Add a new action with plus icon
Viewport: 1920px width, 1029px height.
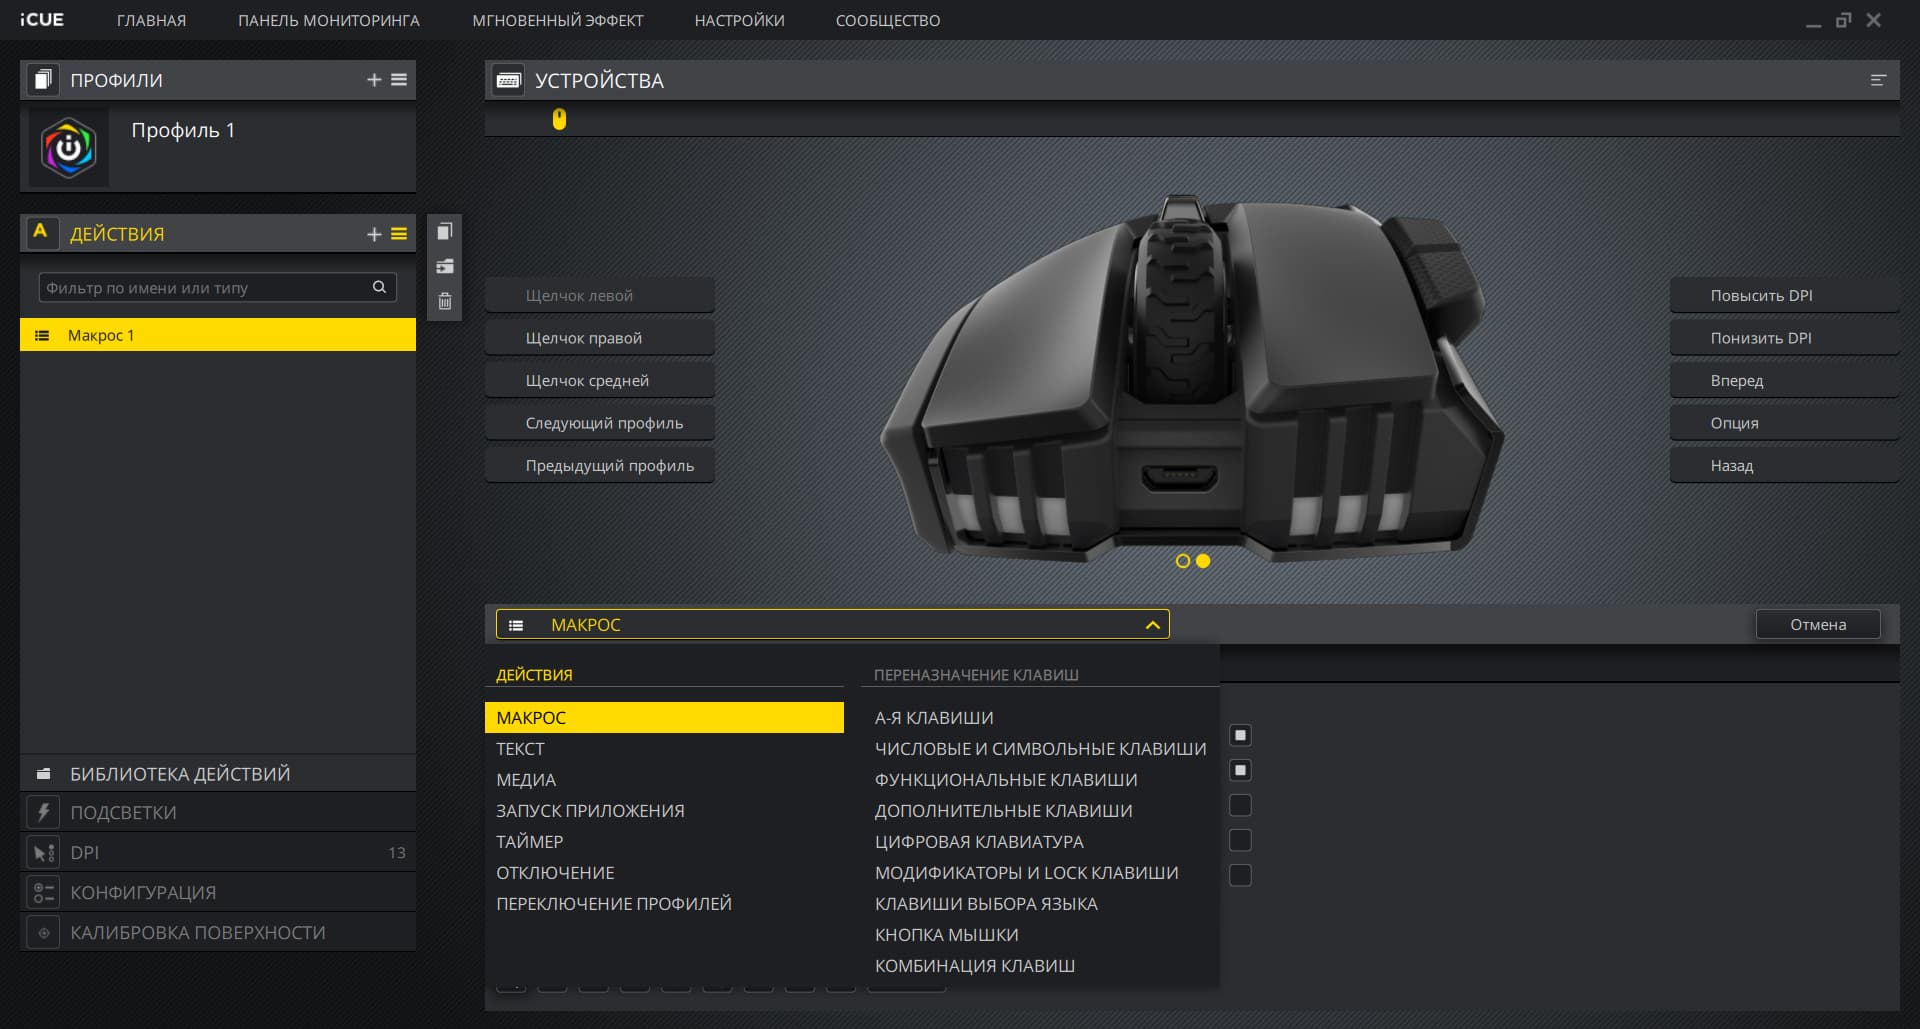click(374, 234)
